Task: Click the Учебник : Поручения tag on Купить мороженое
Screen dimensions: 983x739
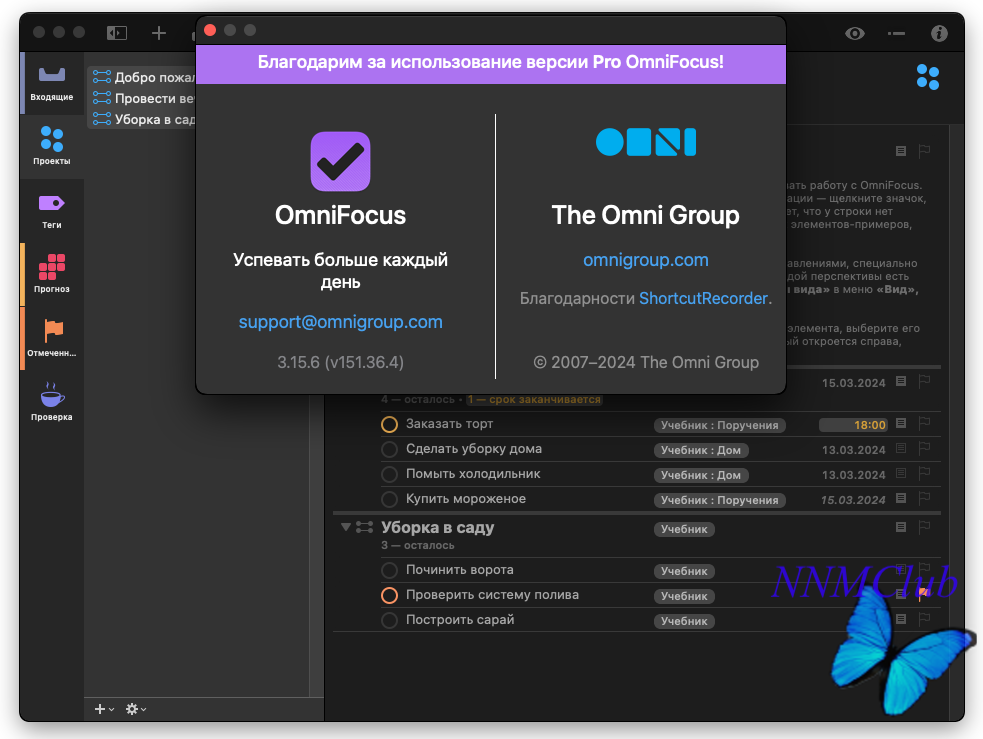Action: 719,500
